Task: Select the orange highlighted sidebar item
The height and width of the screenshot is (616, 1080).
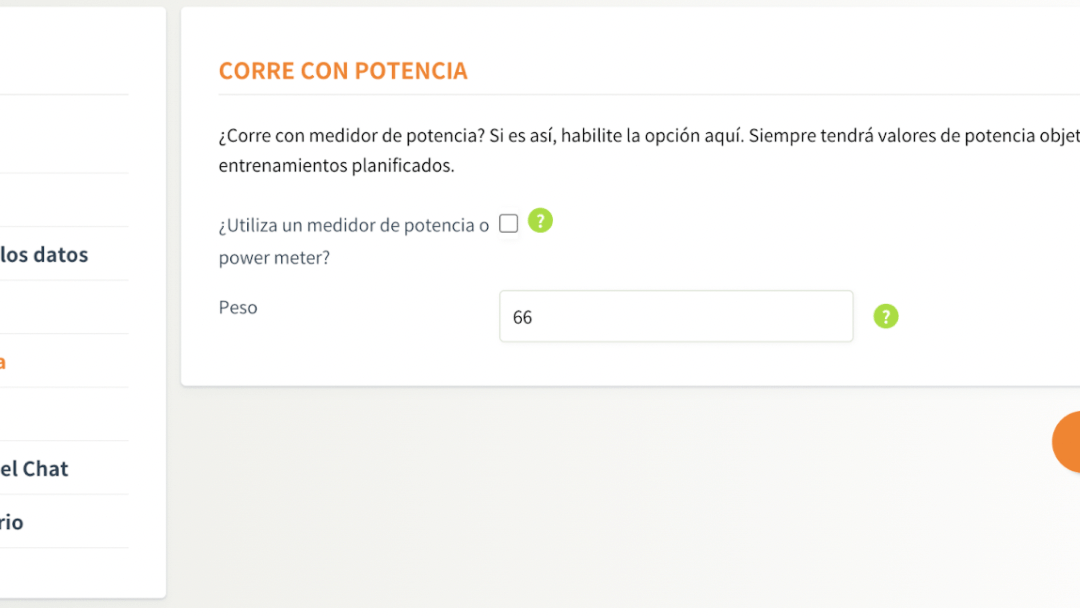Action: [3, 361]
